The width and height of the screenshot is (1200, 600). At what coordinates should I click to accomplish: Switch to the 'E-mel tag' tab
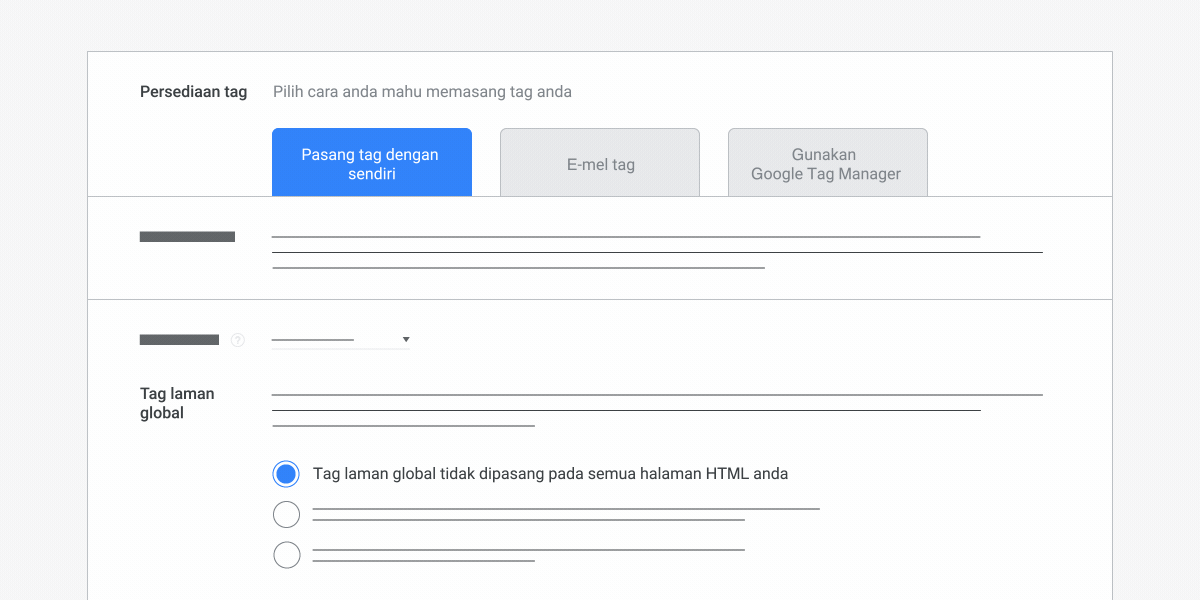point(600,162)
